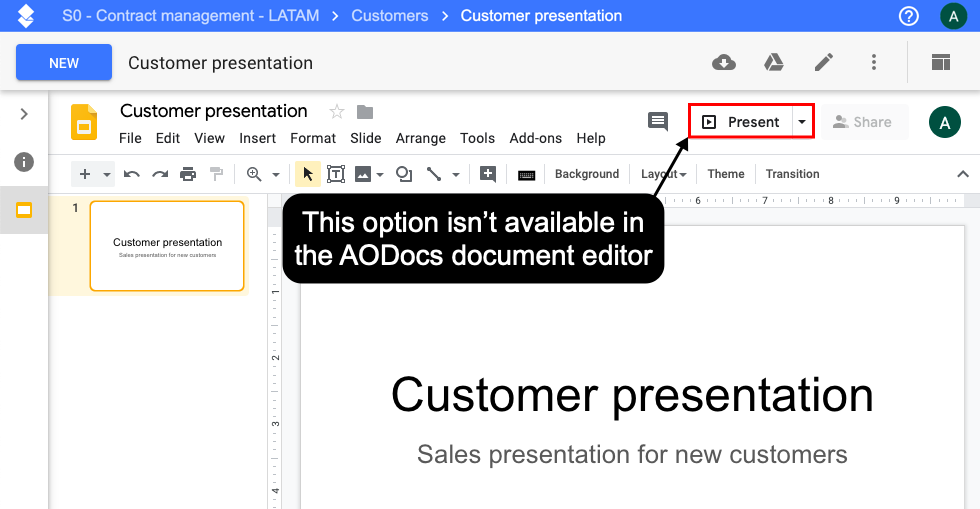
Task: Open in Google Drive icon
Action: click(x=774, y=62)
